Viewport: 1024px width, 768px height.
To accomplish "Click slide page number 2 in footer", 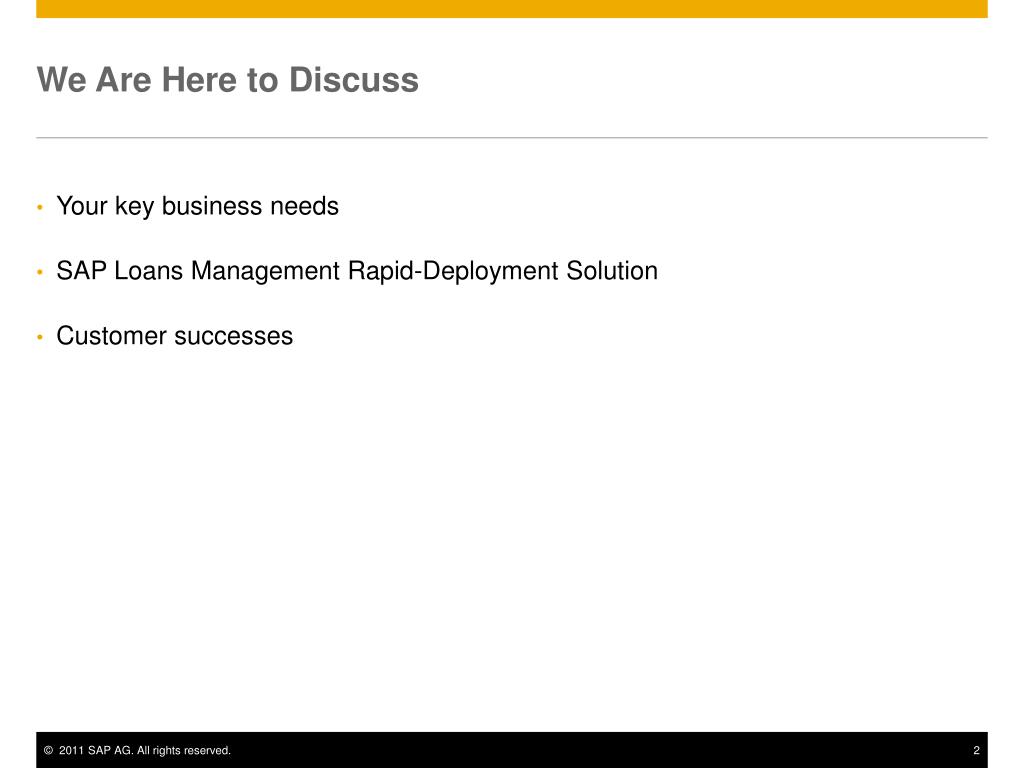I will (976, 750).
